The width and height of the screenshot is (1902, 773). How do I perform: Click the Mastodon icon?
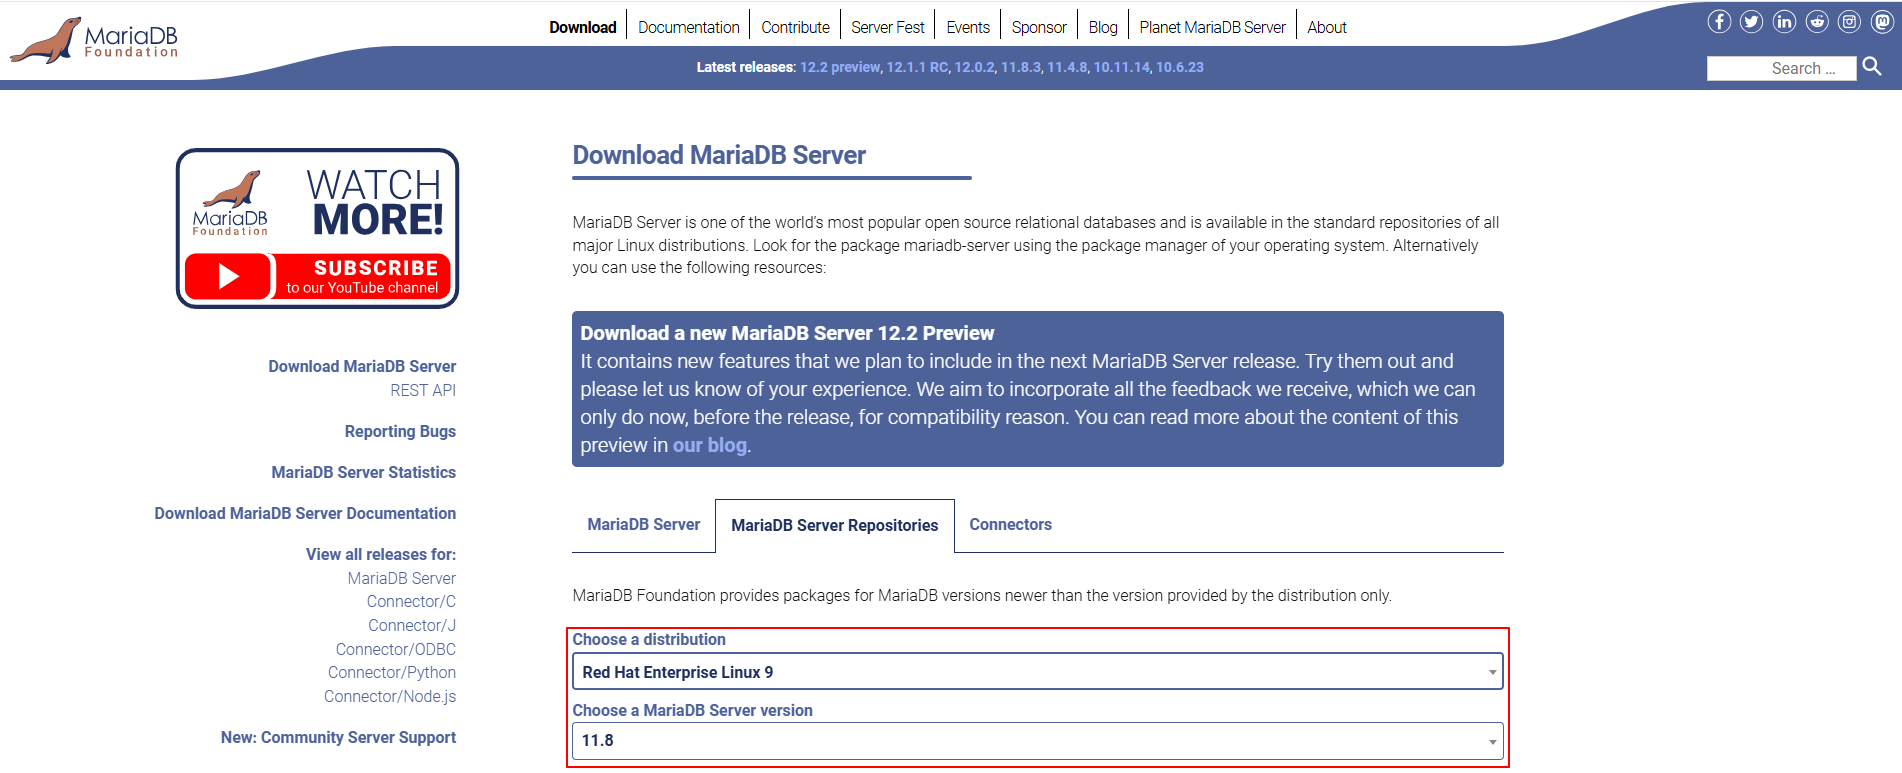tap(1882, 22)
